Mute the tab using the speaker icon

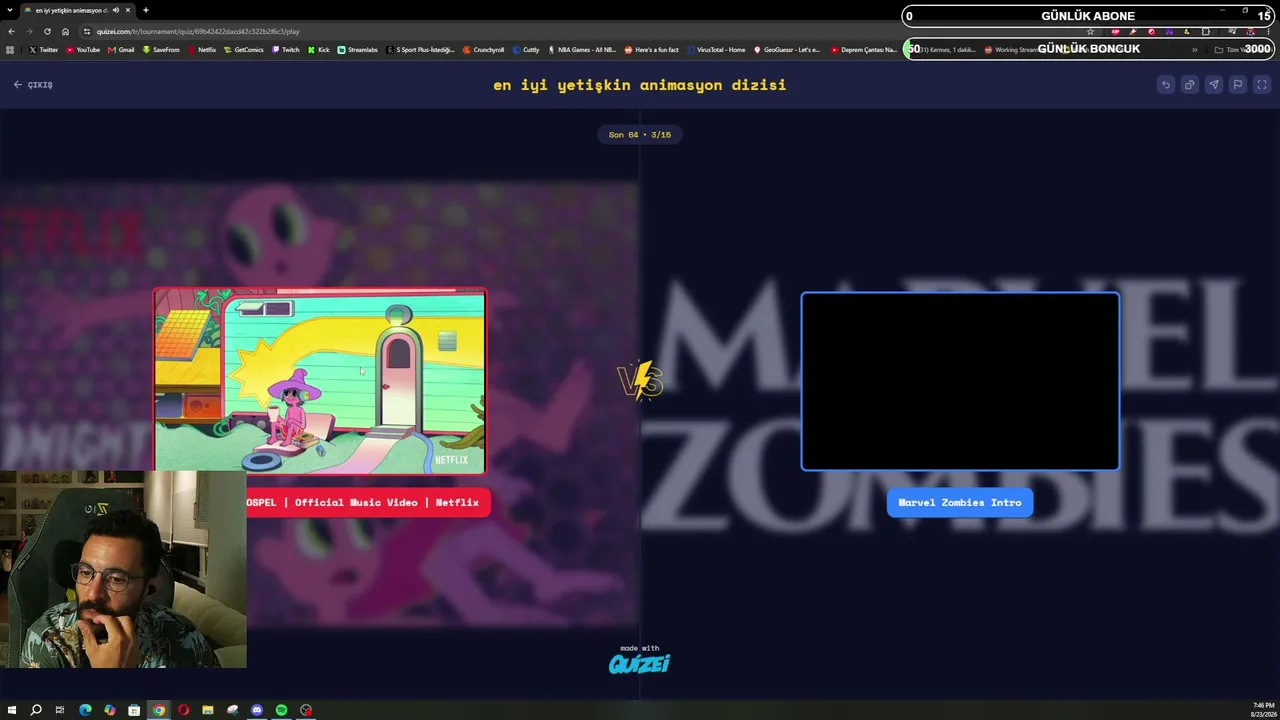(116, 10)
